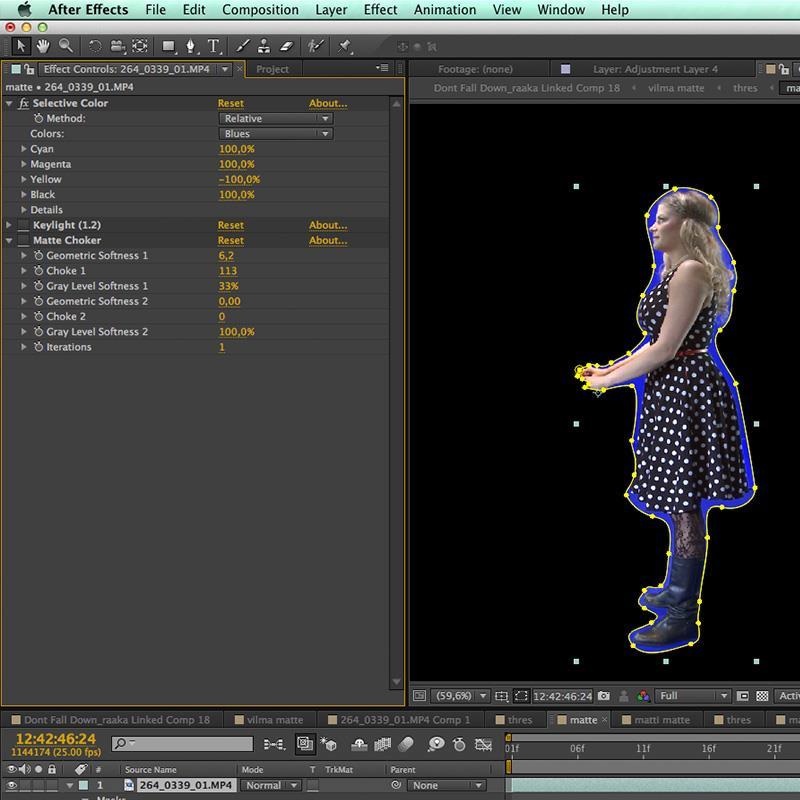800x800 pixels.
Task: Switch to the matti matte timeline tab
Action: (656, 720)
